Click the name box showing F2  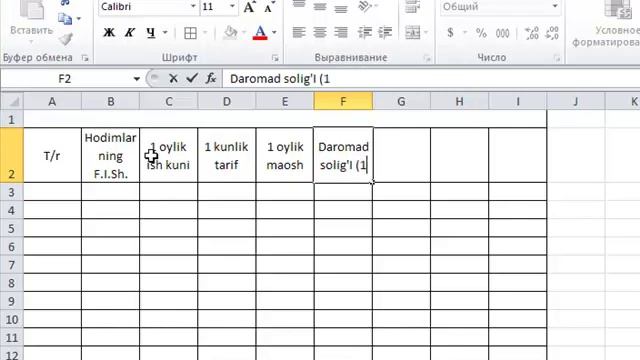(x=65, y=79)
